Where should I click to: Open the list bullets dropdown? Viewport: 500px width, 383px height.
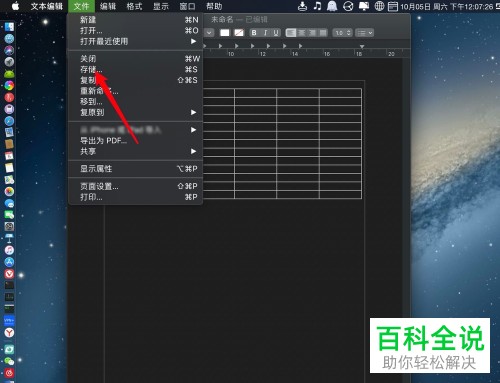click(365, 33)
